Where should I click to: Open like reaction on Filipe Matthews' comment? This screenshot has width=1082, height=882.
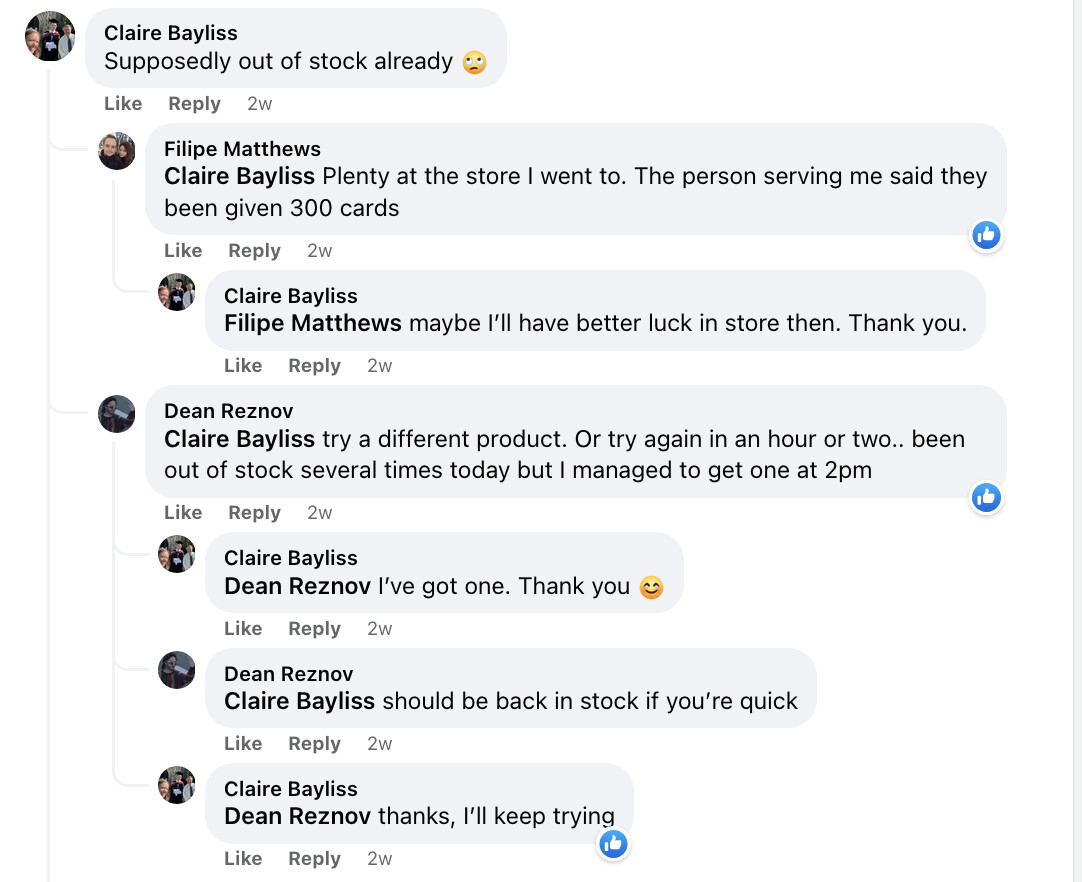[x=986, y=235]
